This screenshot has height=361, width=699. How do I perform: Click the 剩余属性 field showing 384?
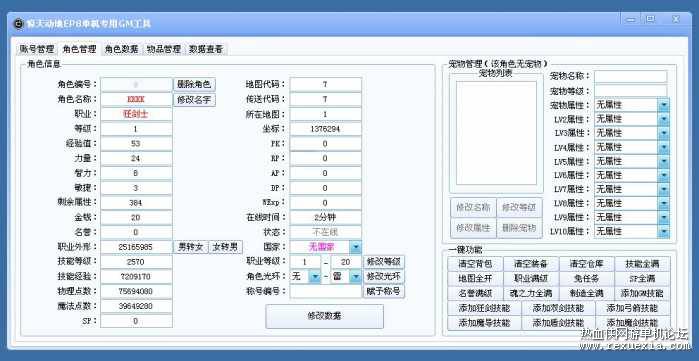pos(136,203)
